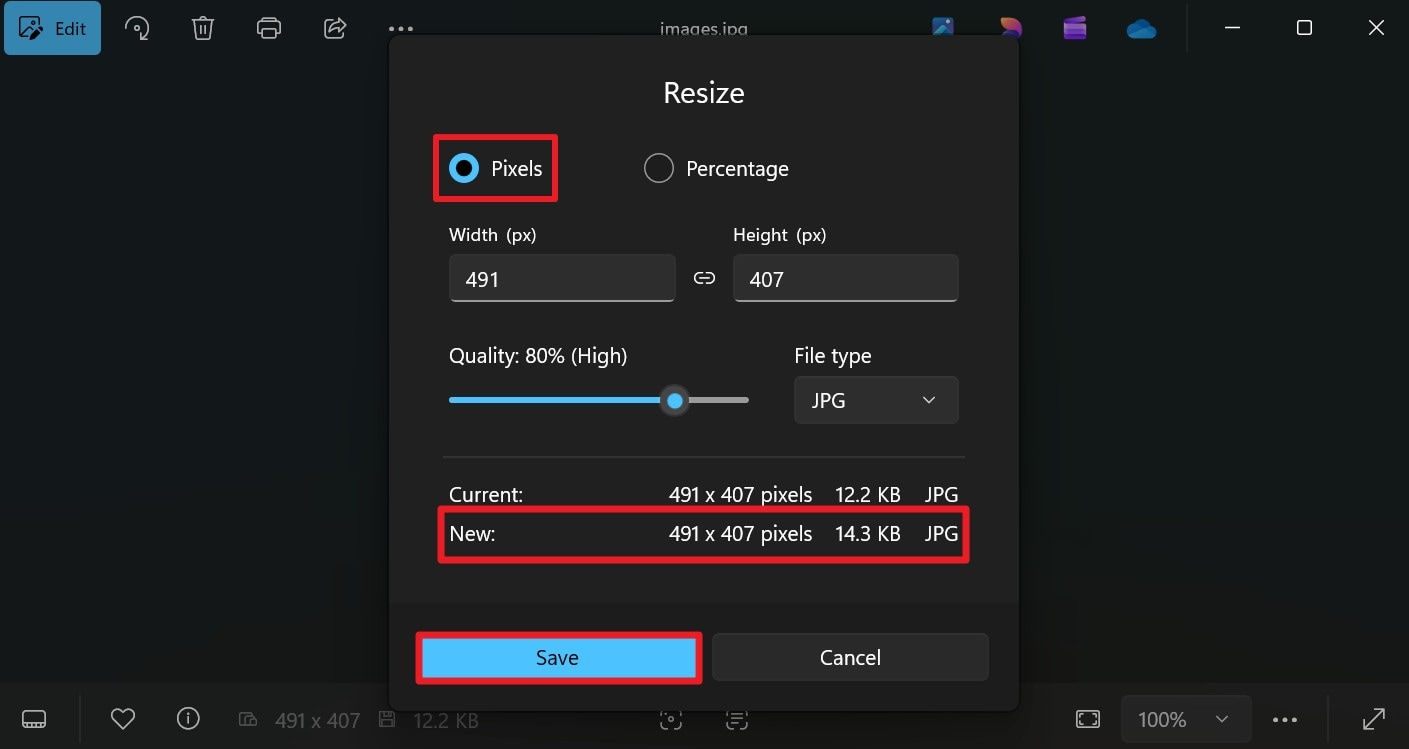Open the 100% zoom level dropdown

pyautogui.click(x=1187, y=719)
